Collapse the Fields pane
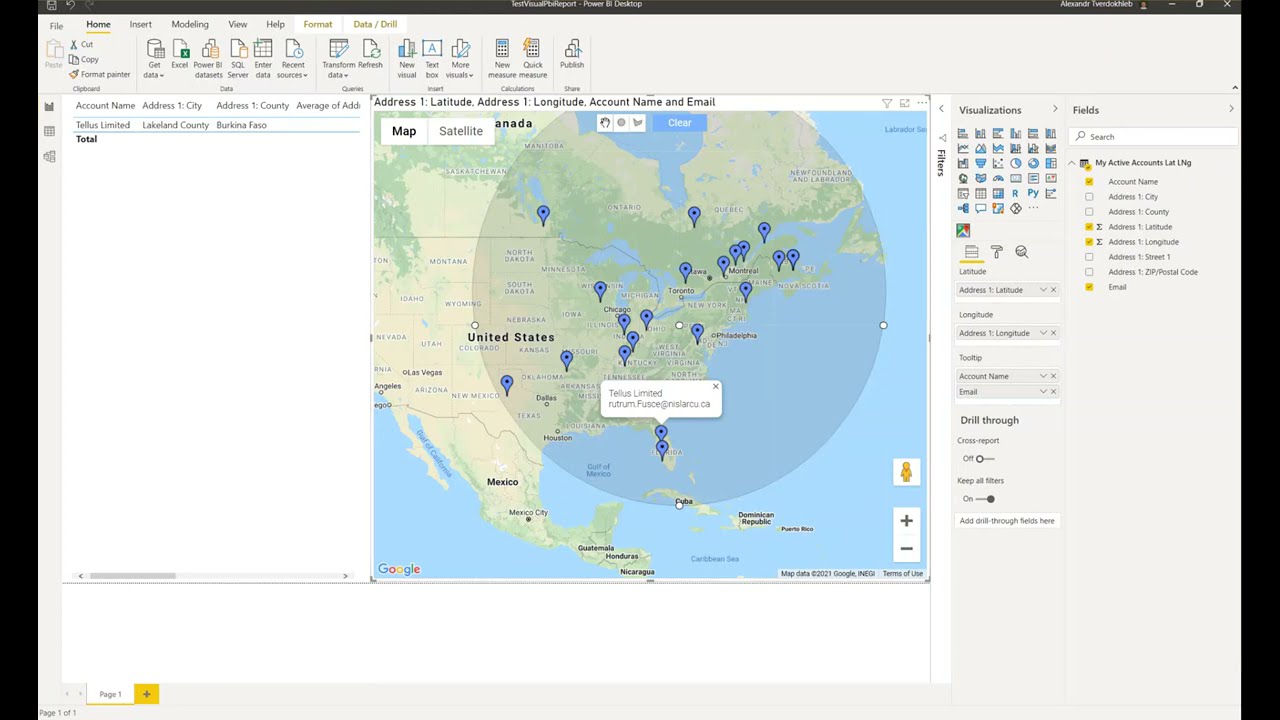 coord(1231,109)
